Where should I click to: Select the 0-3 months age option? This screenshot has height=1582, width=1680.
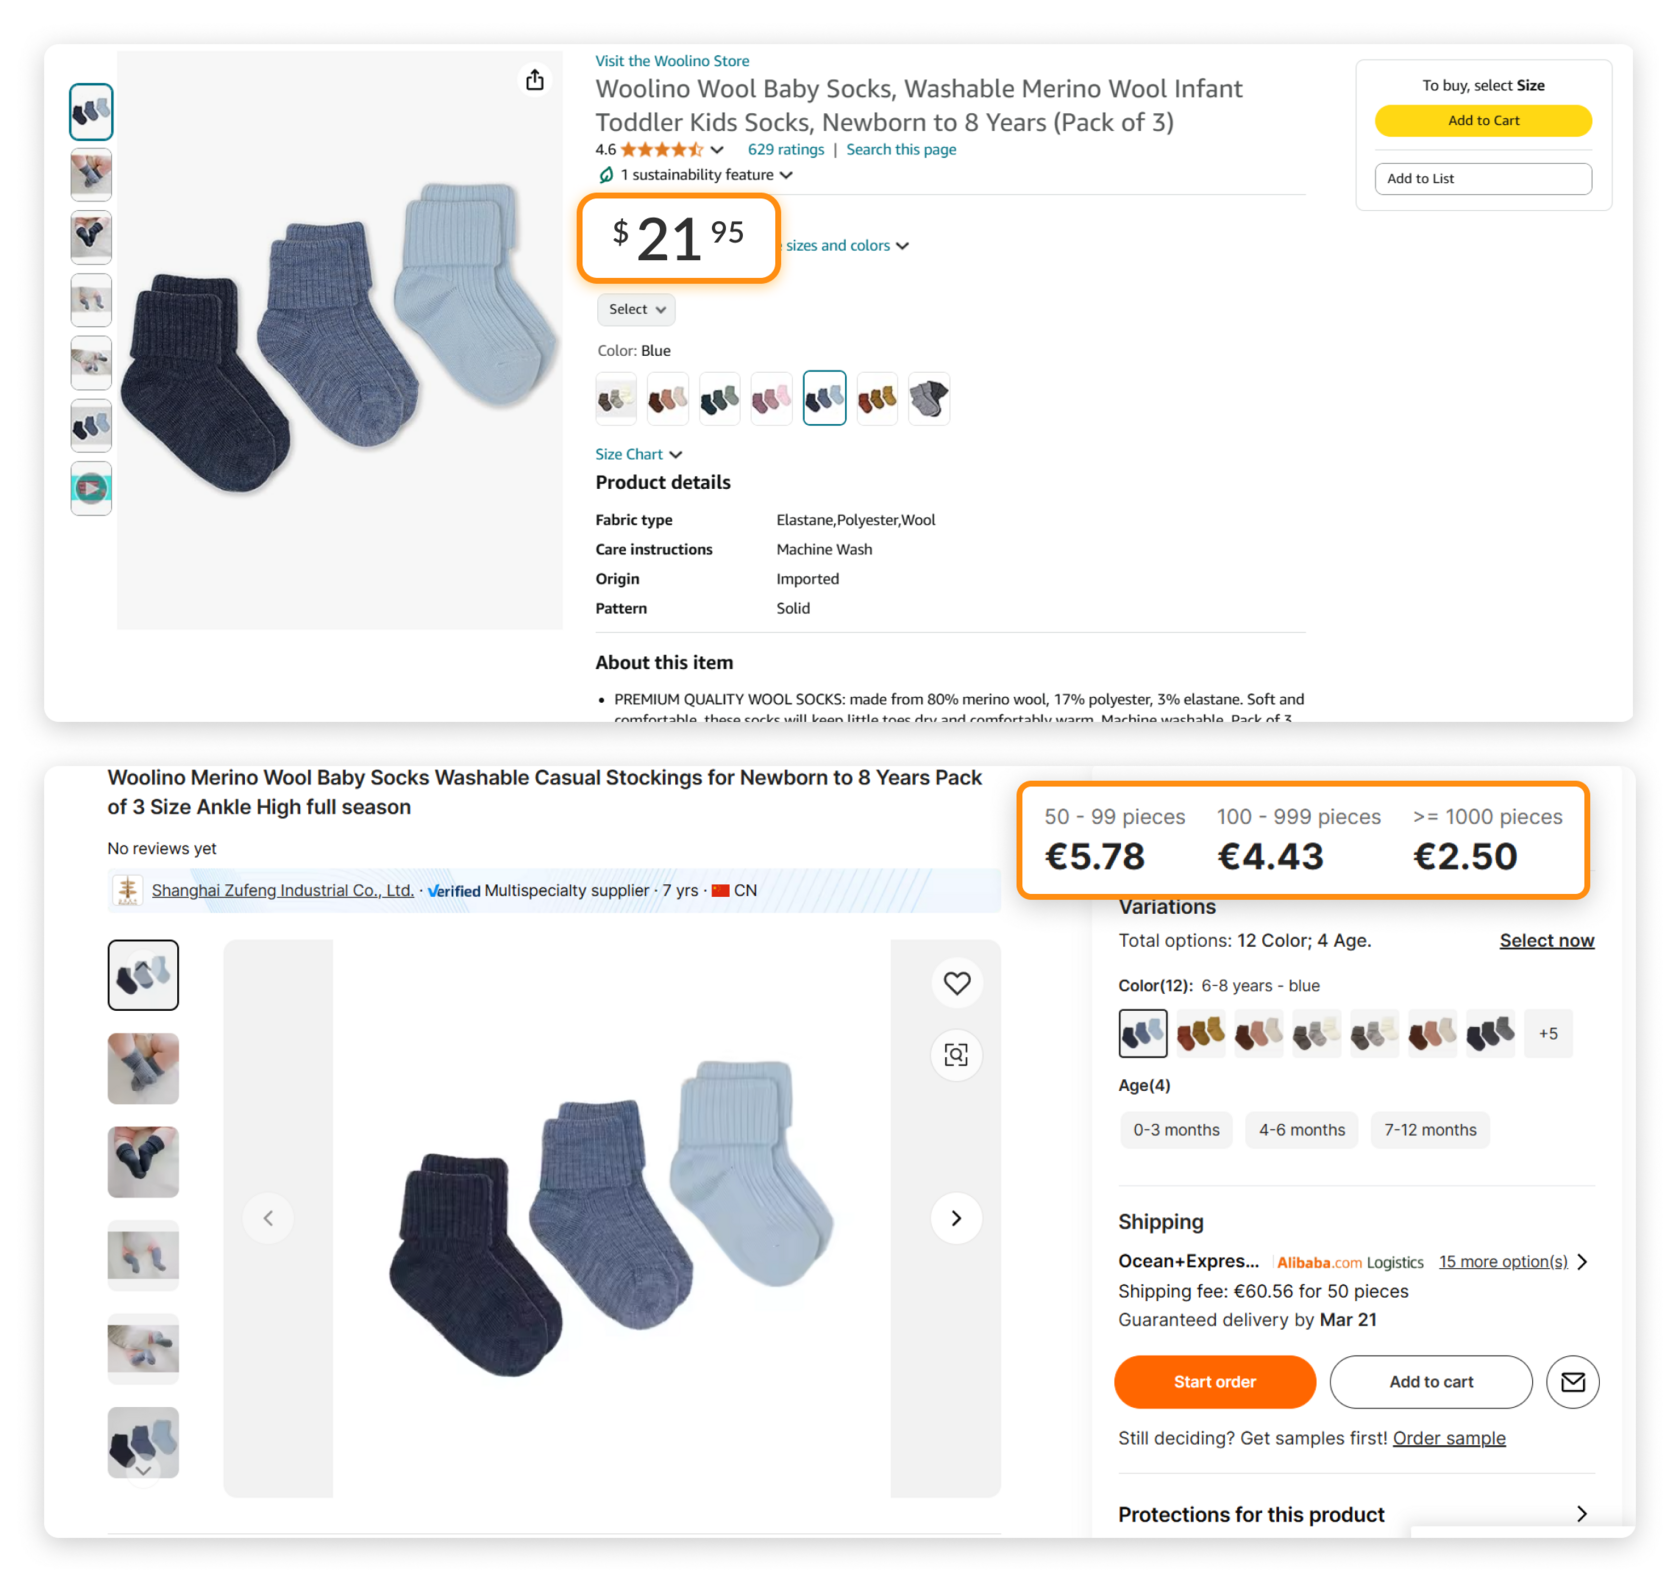point(1176,1130)
